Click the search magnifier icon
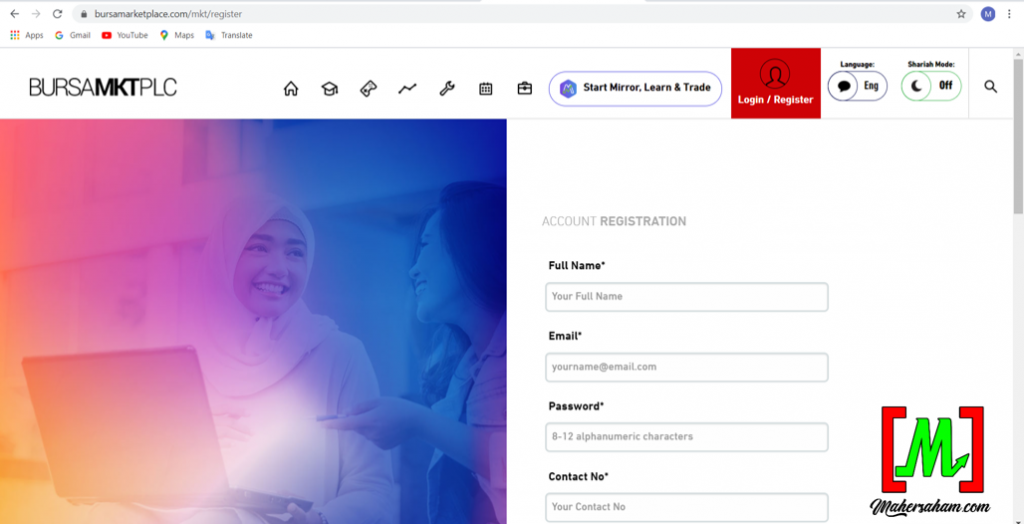This screenshot has height=524, width=1024. [x=990, y=87]
